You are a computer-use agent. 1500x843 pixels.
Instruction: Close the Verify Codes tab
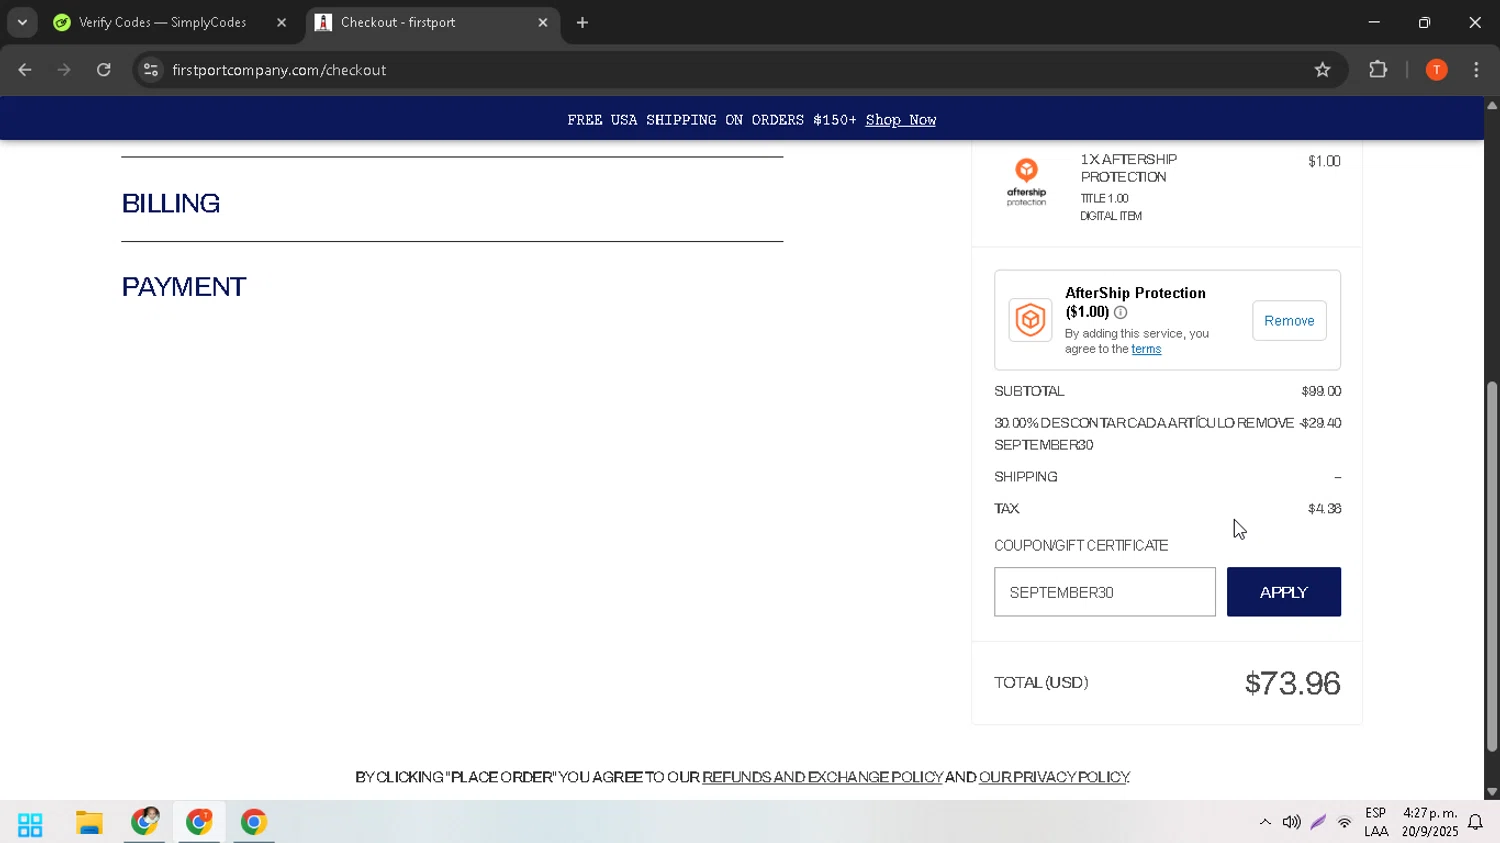pyautogui.click(x=281, y=22)
